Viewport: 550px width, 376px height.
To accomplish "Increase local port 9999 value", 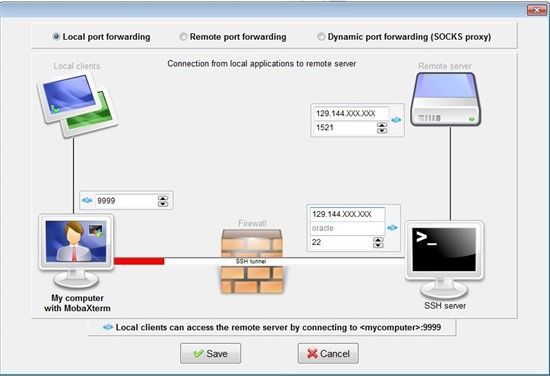I will coord(163,198).
